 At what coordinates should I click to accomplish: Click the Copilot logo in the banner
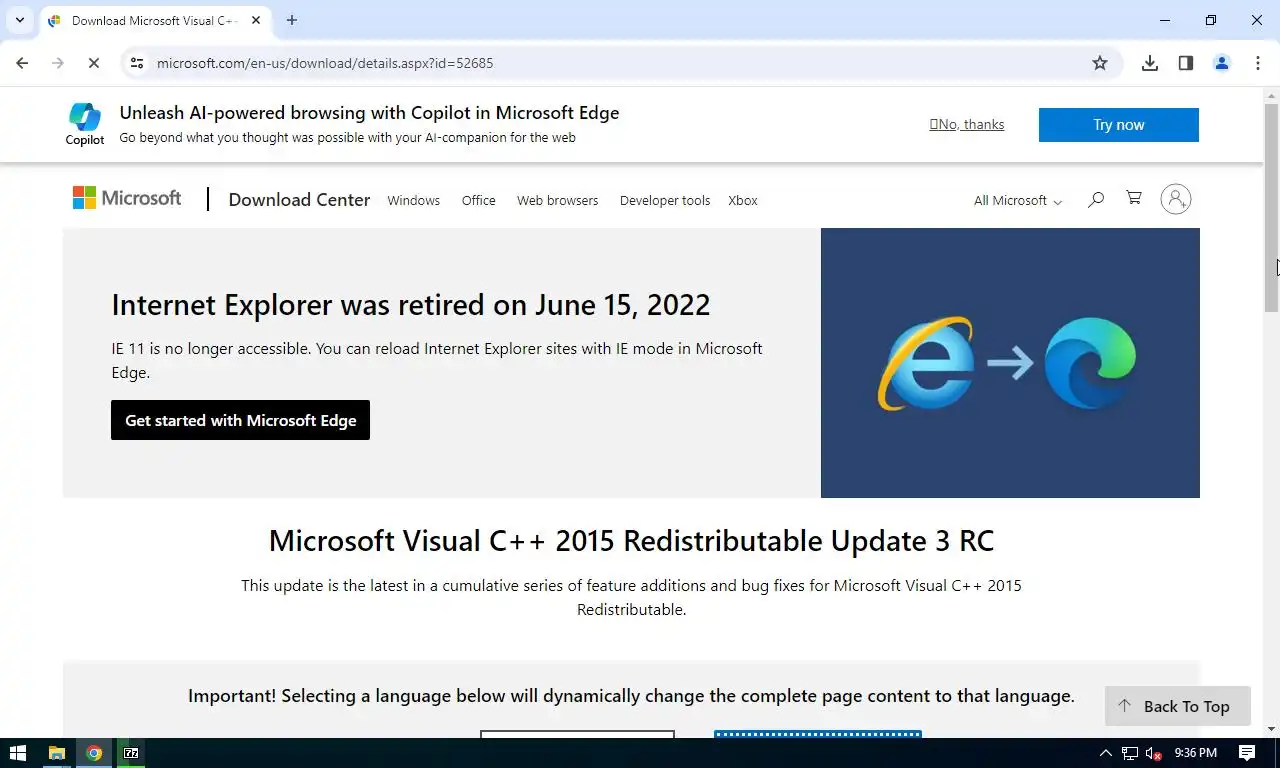tap(85, 124)
